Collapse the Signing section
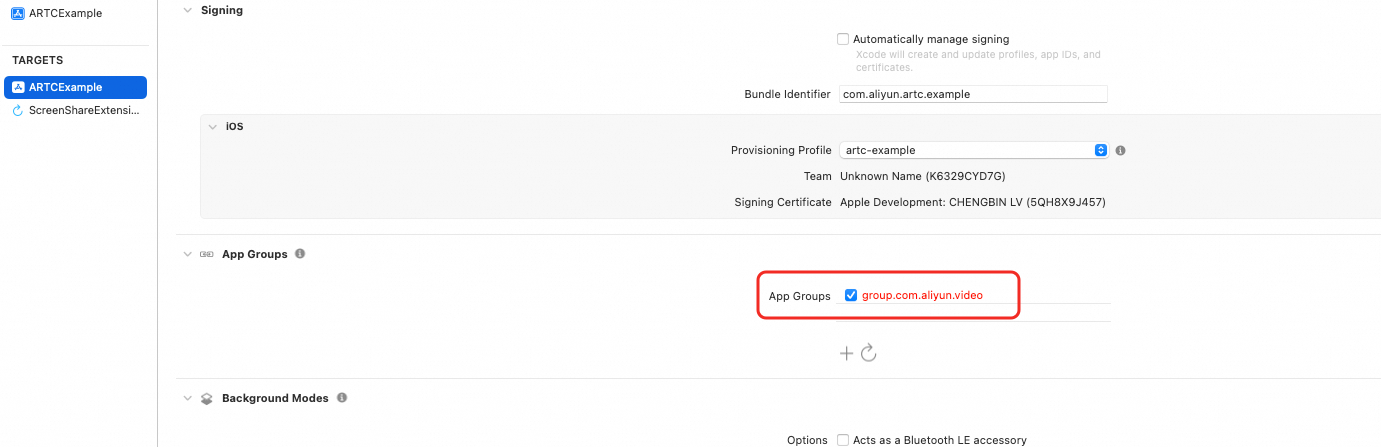 tap(187, 10)
